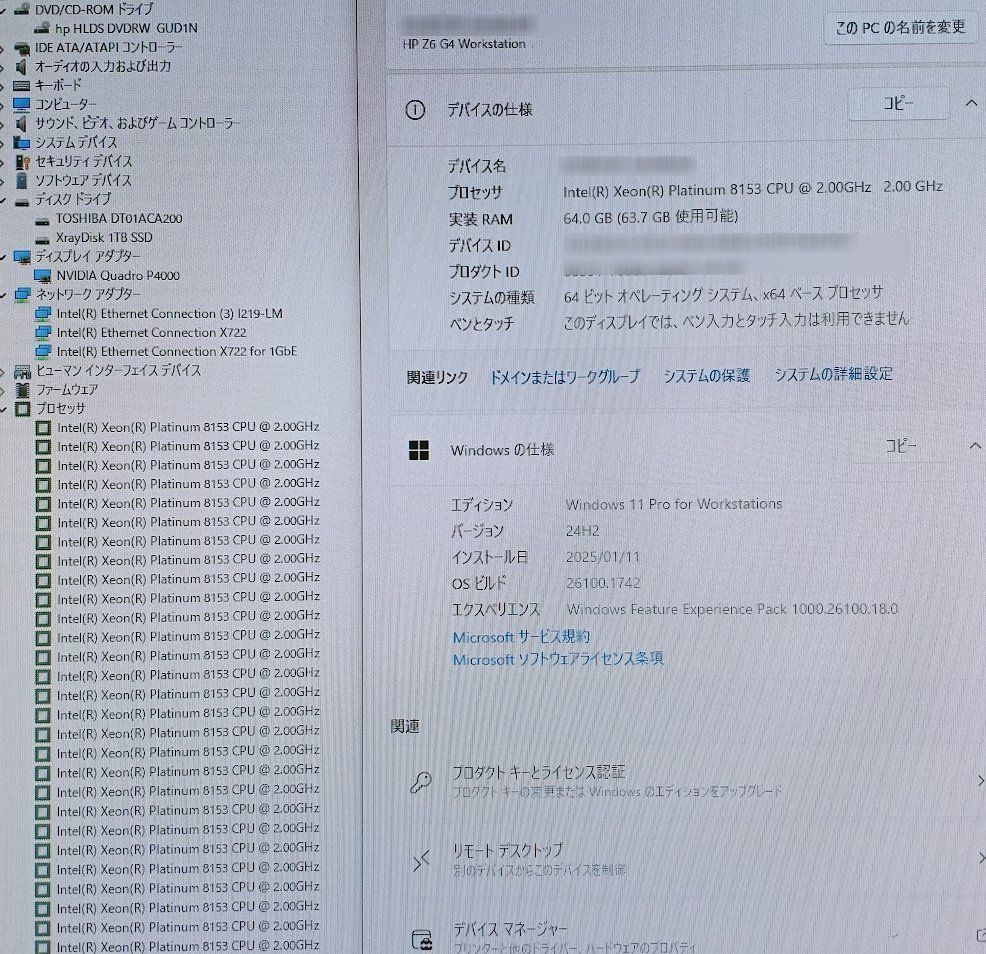This screenshot has width=986, height=954.
Task: Click the remote desktop arrows icon
Action: (421, 860)
